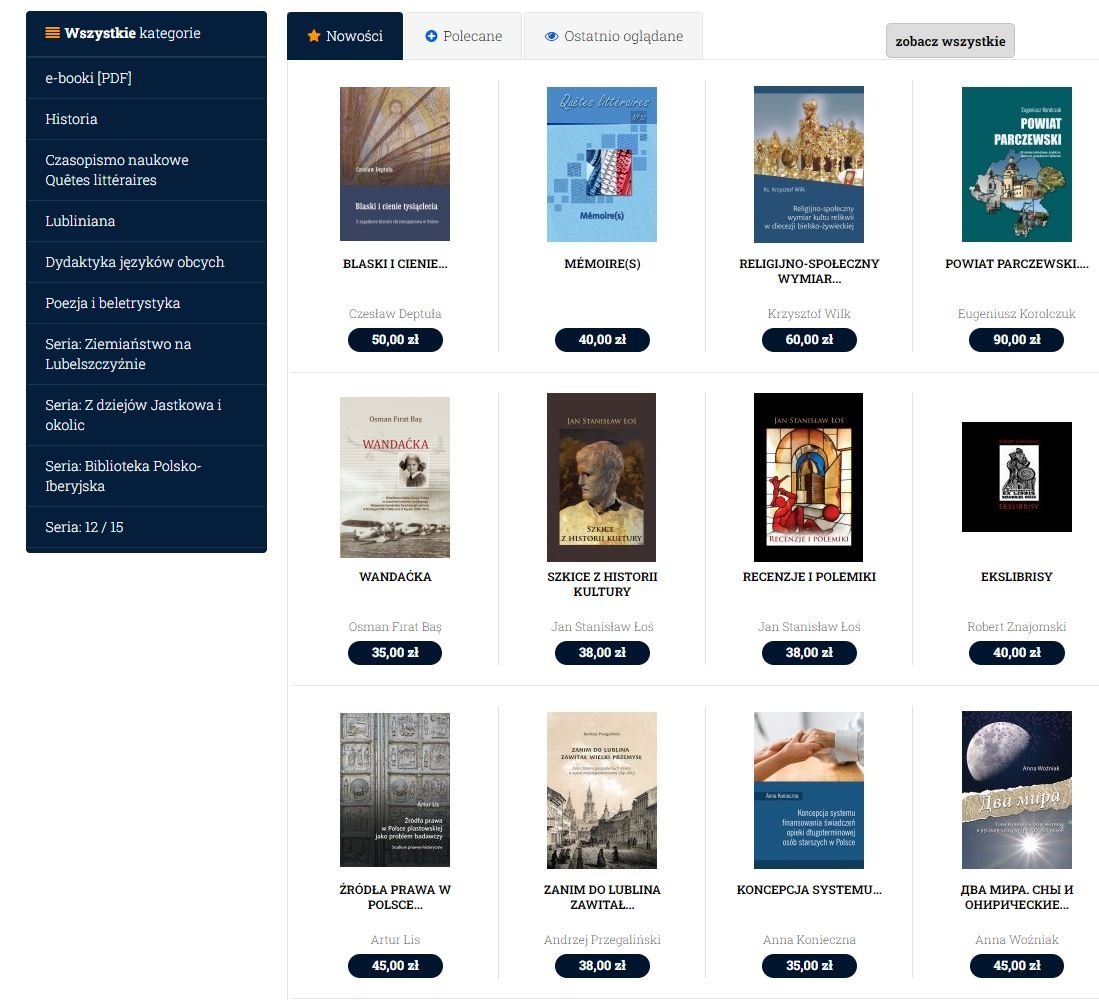1099x1000 pixels.
Task: Open the Wandaćka book cover
Action: click(395, 477)
